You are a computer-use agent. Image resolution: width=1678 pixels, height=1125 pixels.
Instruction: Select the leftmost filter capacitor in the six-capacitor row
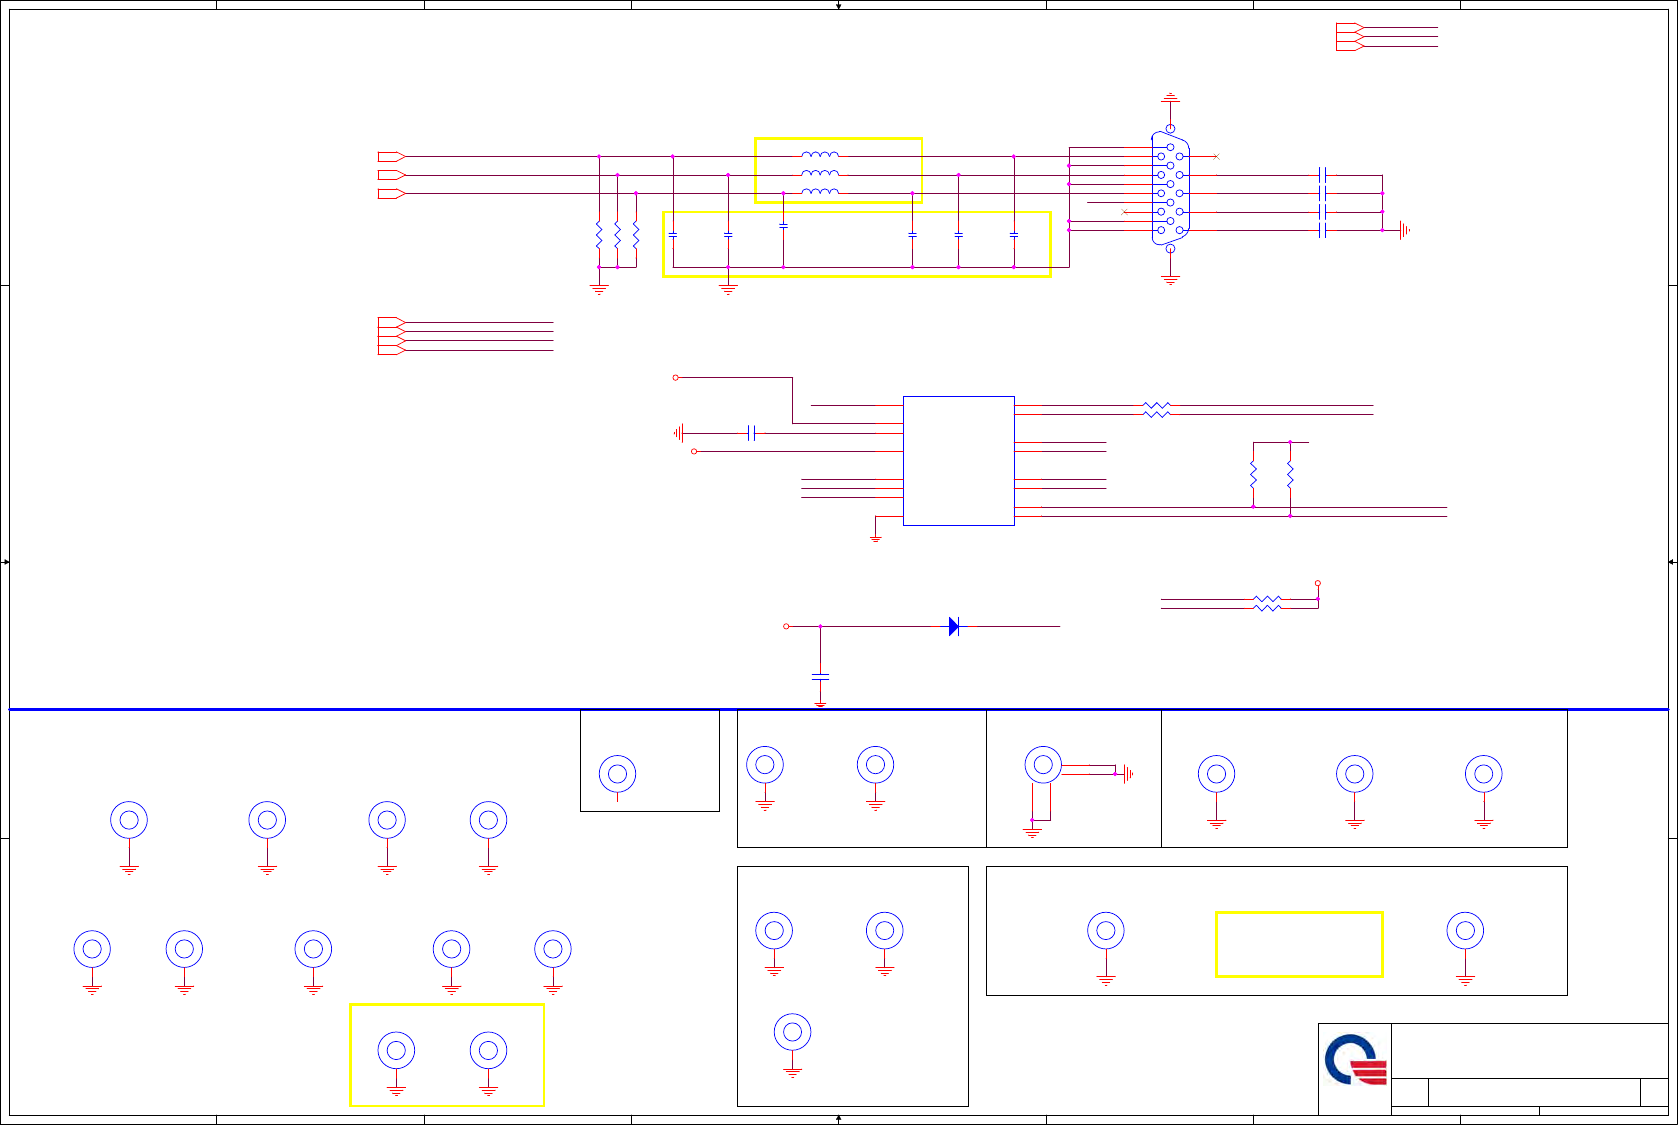(673, 235)
